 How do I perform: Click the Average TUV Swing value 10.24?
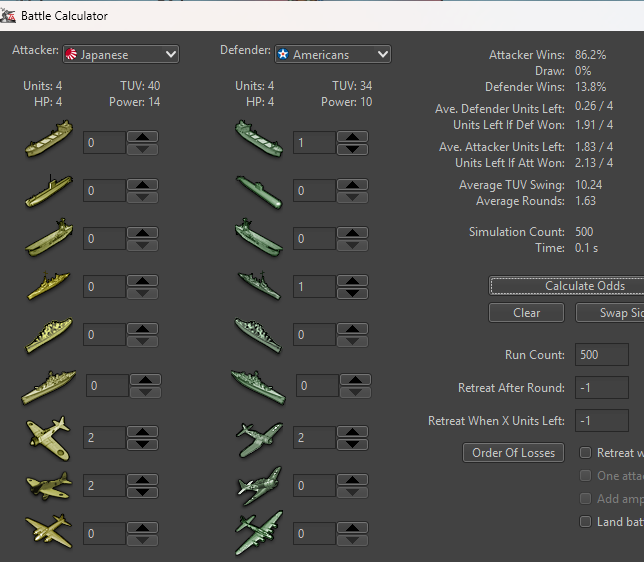589,184
